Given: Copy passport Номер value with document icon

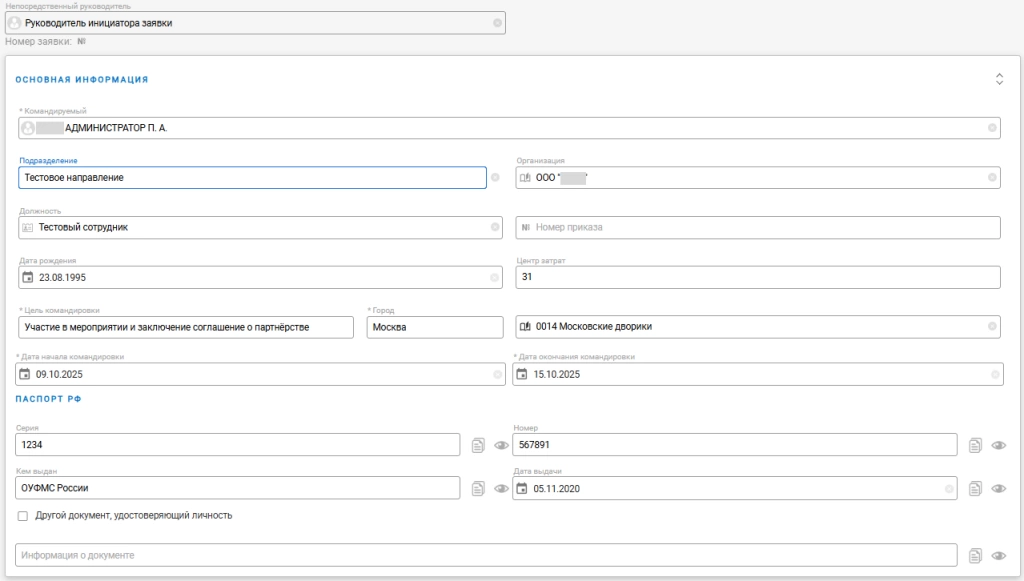Looking at the screenshot, I should [977, 445].
